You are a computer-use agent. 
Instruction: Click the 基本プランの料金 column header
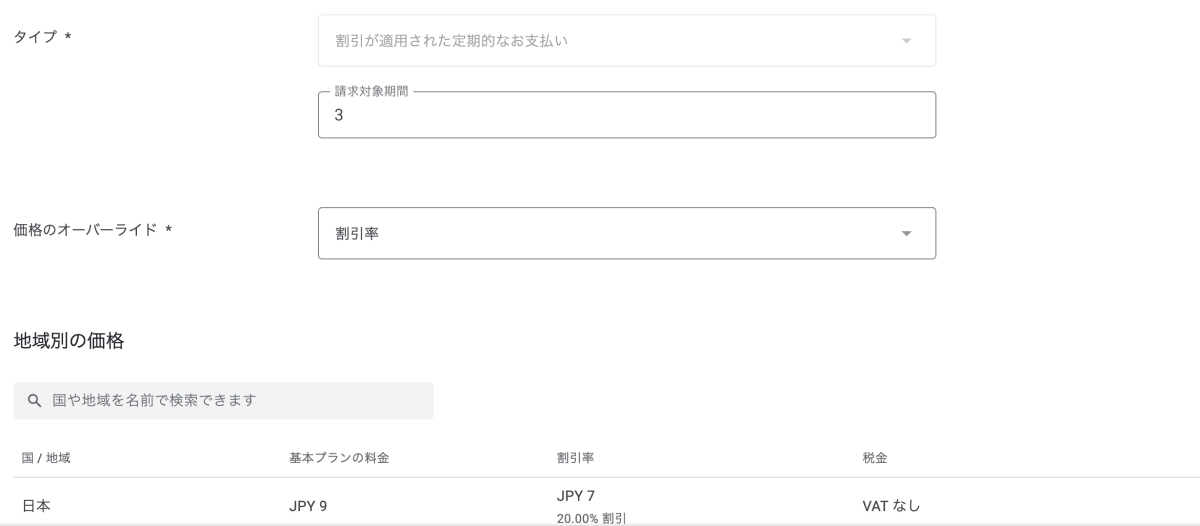coord(339,458)
